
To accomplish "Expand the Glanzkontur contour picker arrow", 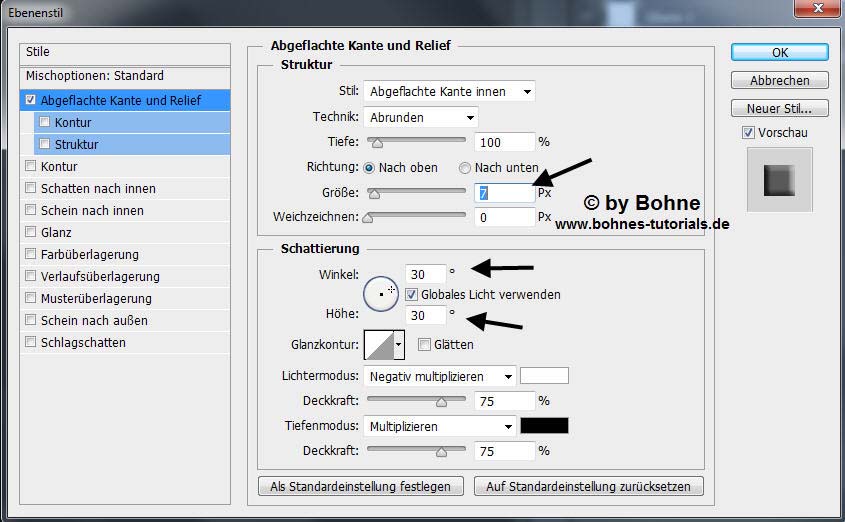I will point(399,345).
